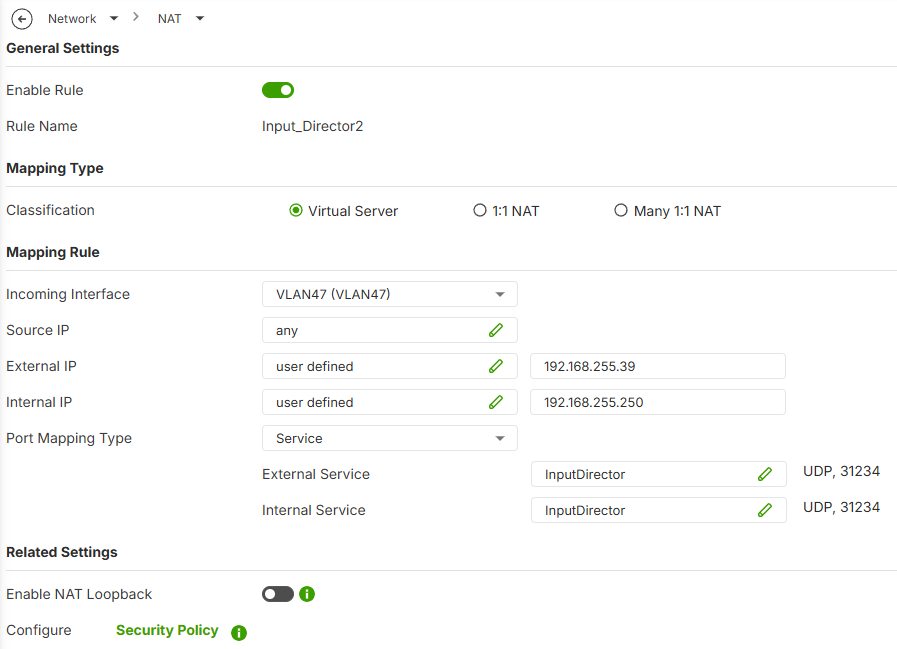The height and width of the screenshot is (649, 897).
Task: Click the Rule Name value Input_Director2
Action: 312,126
